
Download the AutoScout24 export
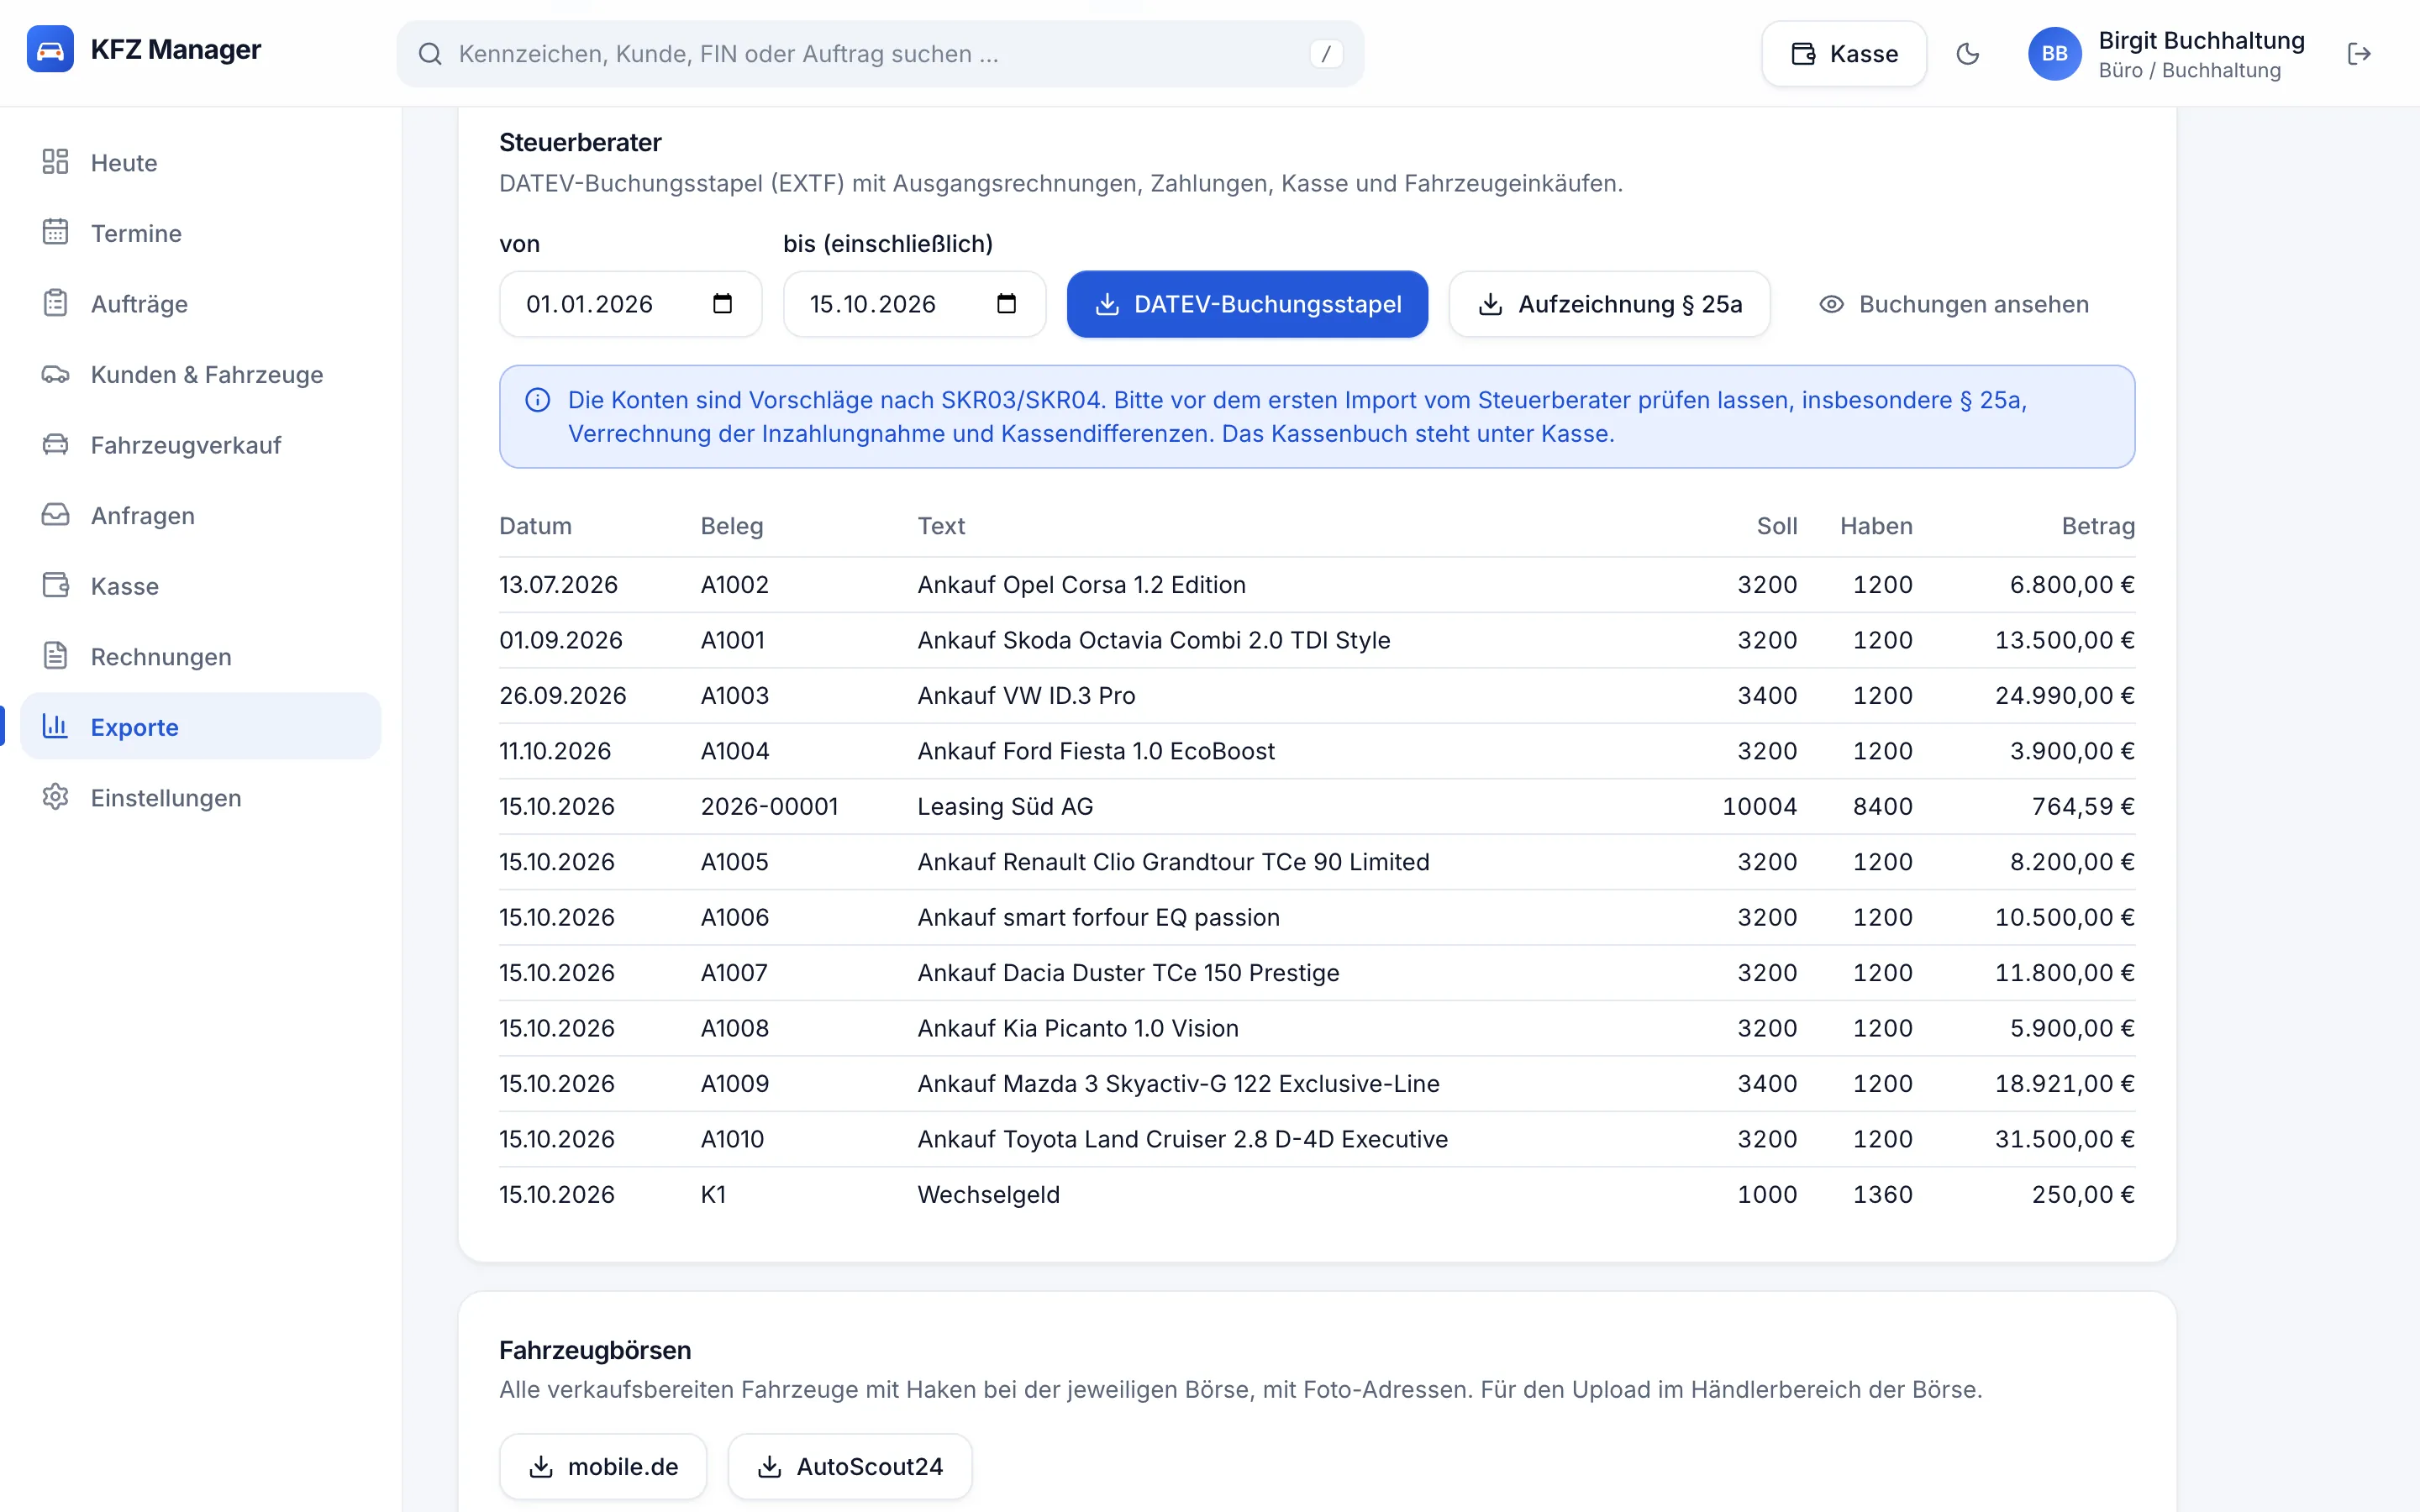tap(850, 1466)
